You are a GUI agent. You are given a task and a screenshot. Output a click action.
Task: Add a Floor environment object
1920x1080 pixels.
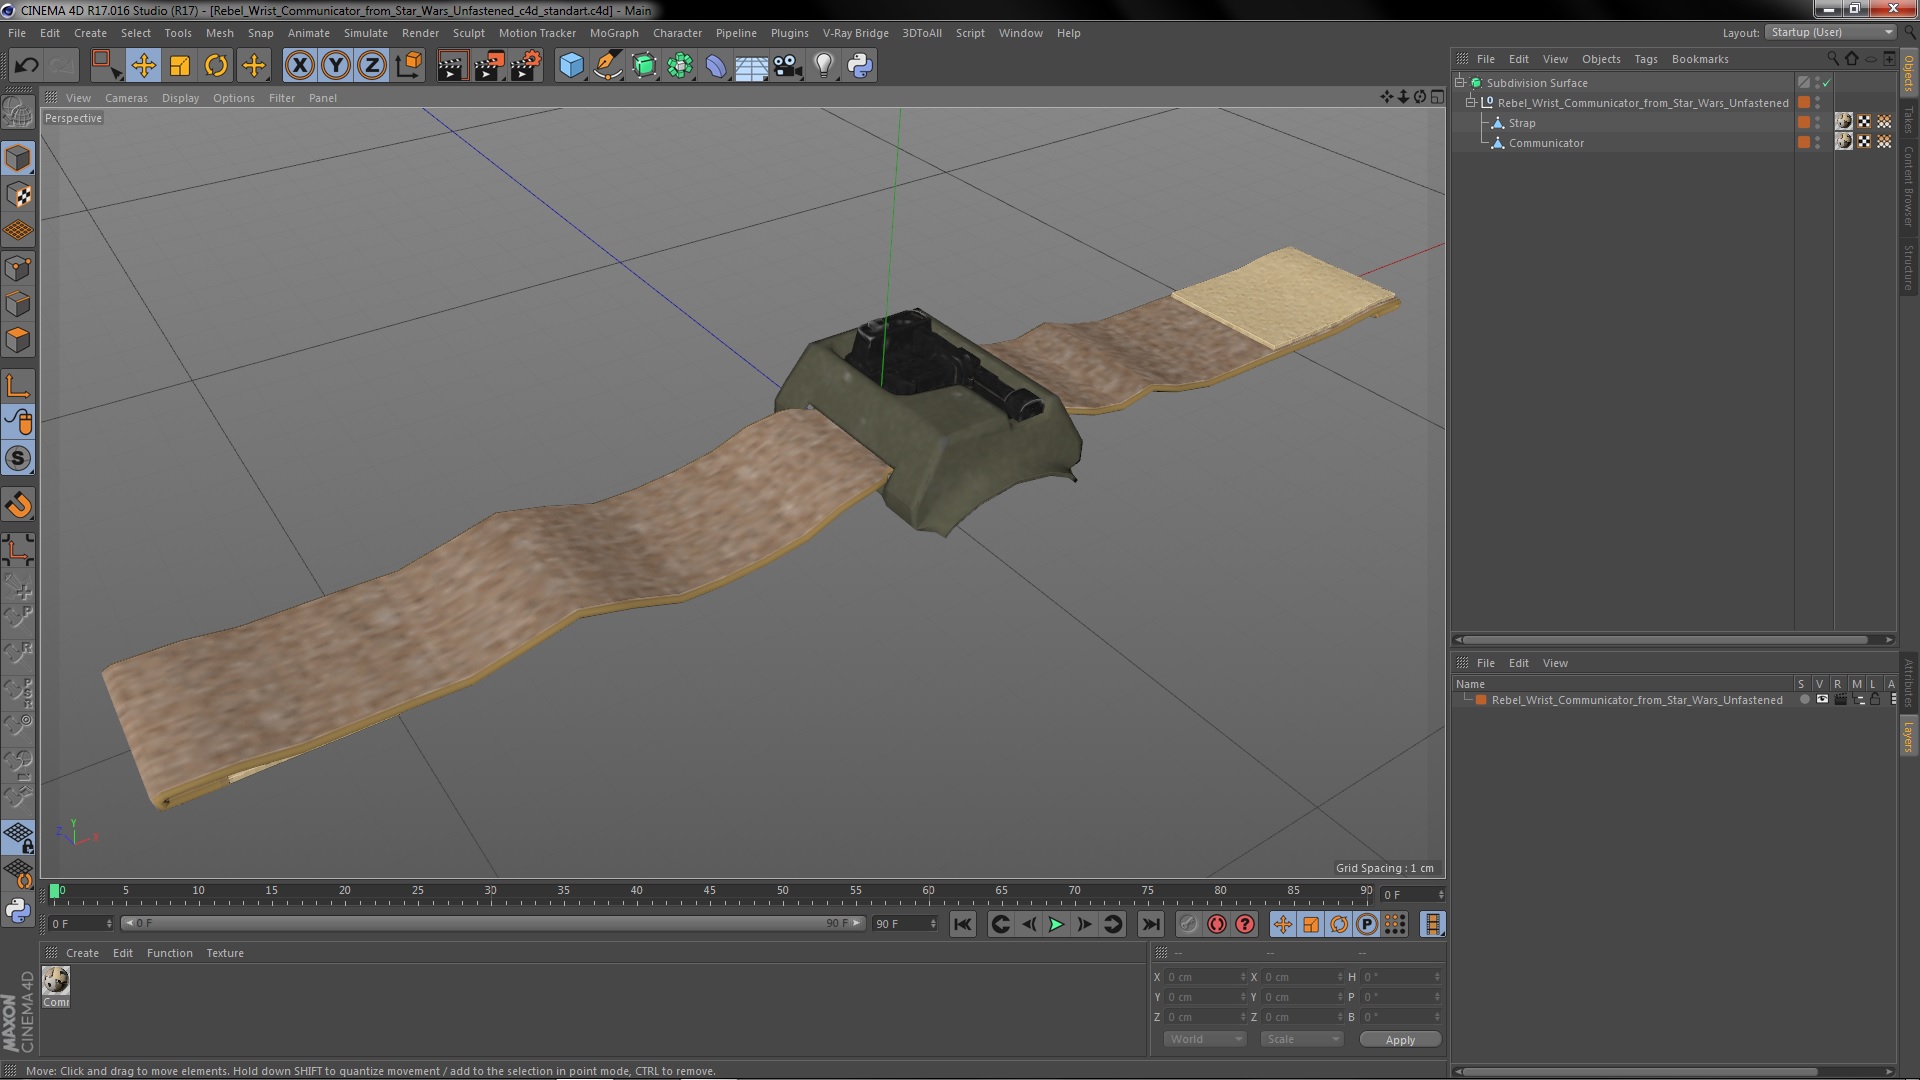pyautogui.click(x=752, y=66)
